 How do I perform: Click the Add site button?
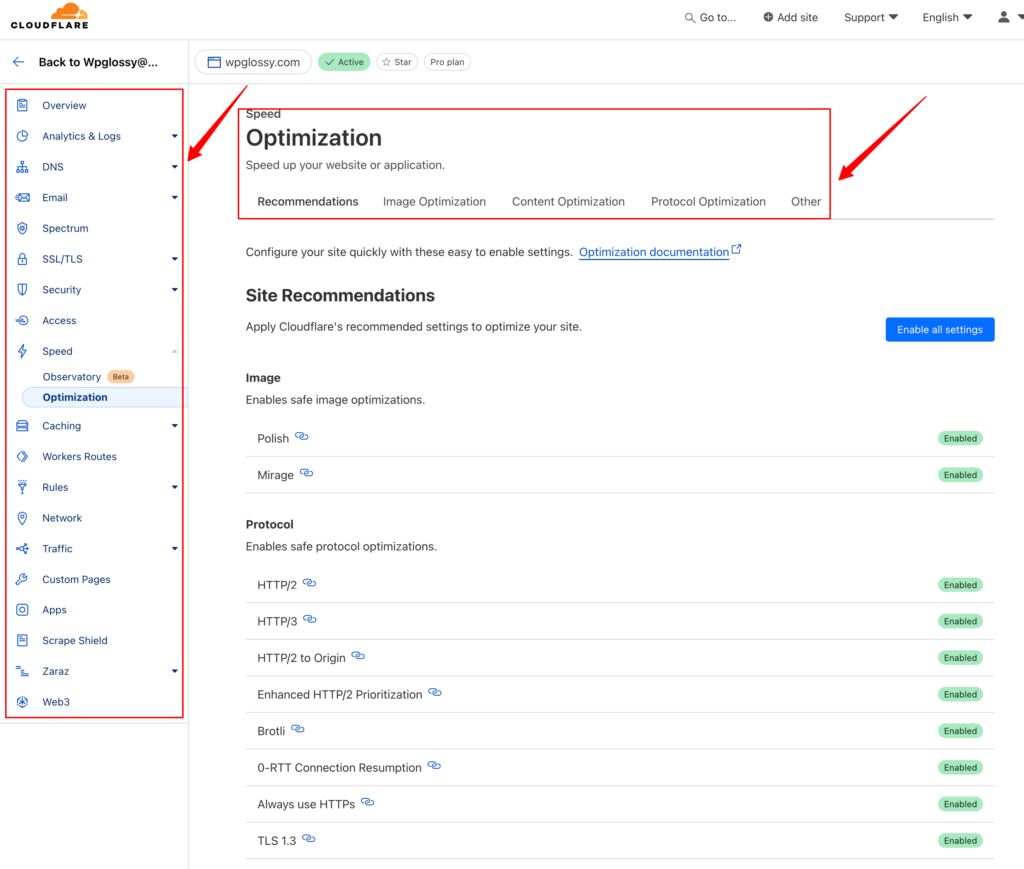(x=790, y=17)
